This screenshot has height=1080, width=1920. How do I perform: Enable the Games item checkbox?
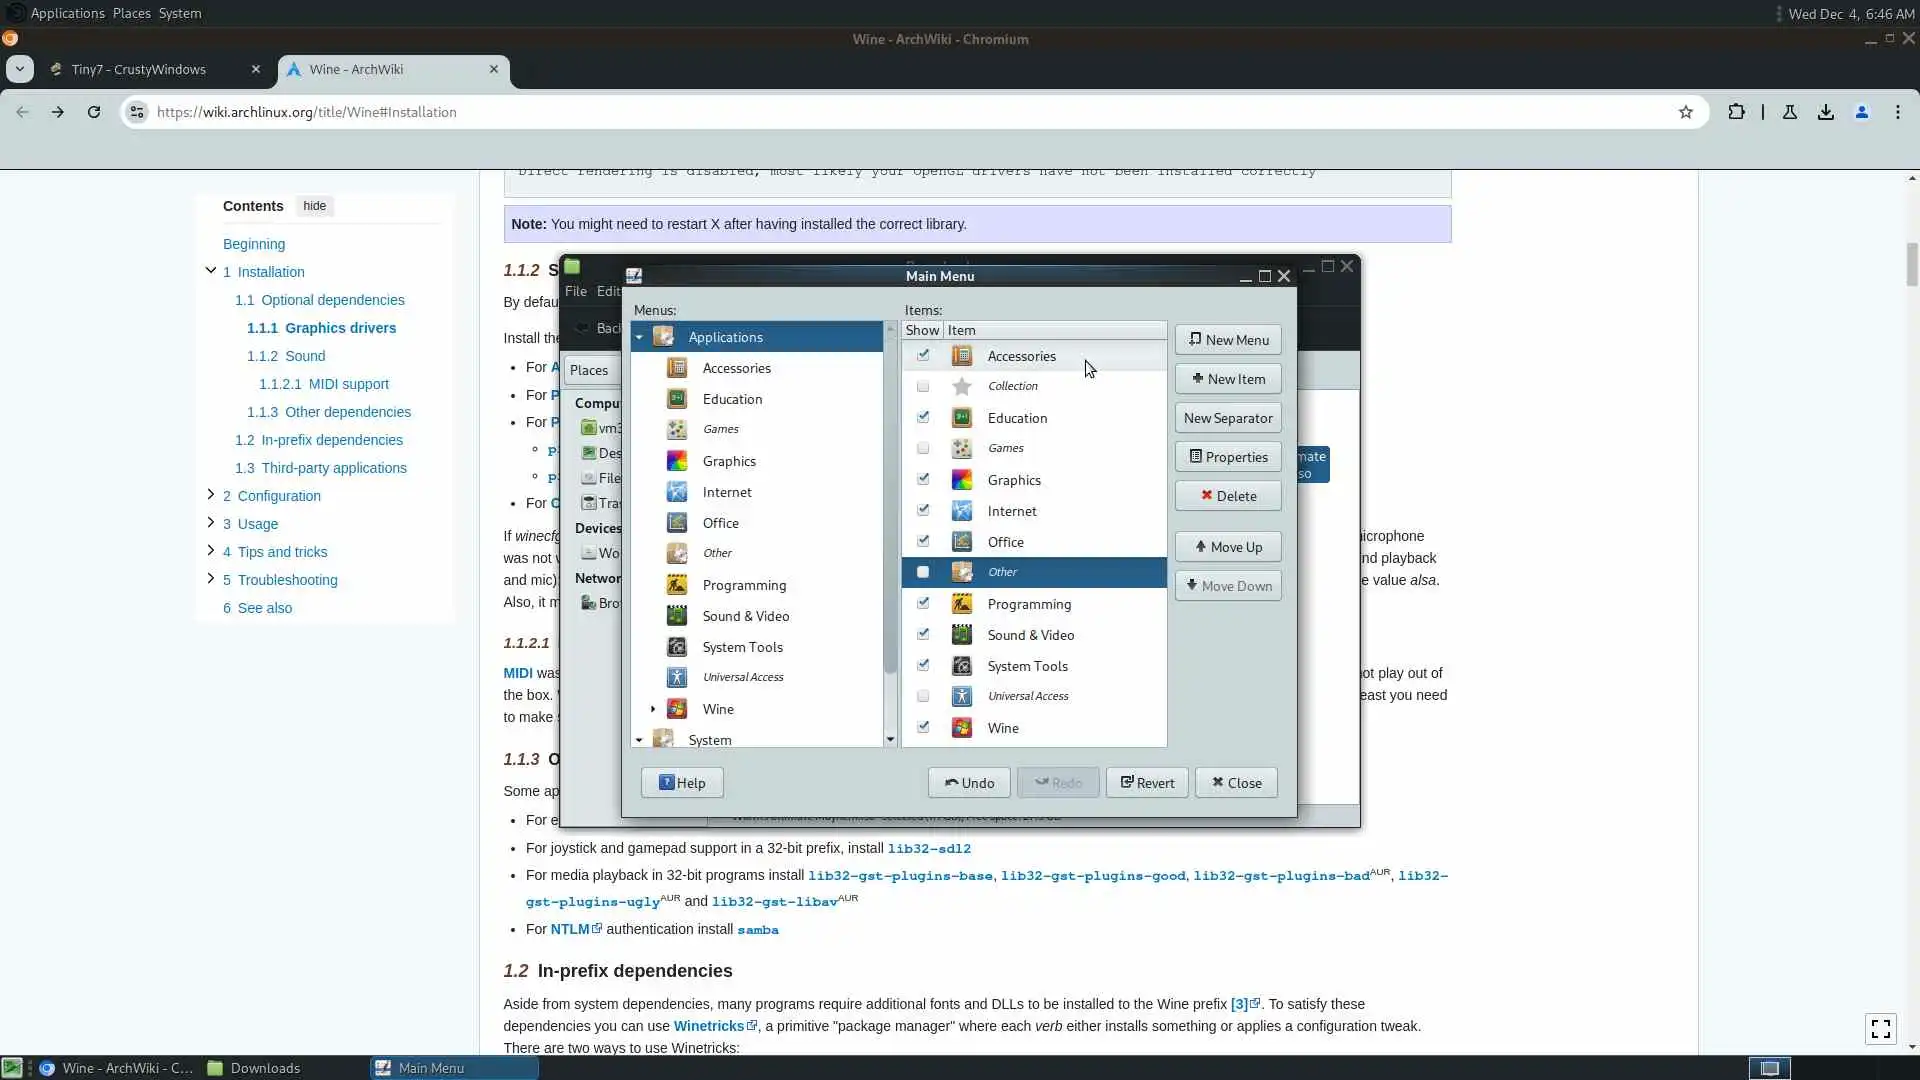click(923, 448)
